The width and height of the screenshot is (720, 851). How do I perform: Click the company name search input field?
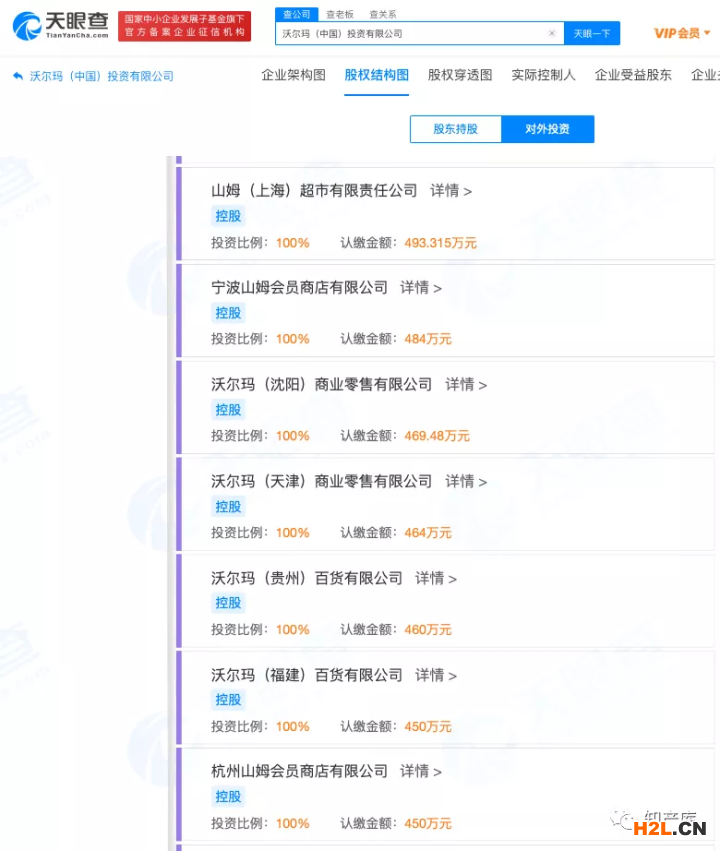click(410, 33)
